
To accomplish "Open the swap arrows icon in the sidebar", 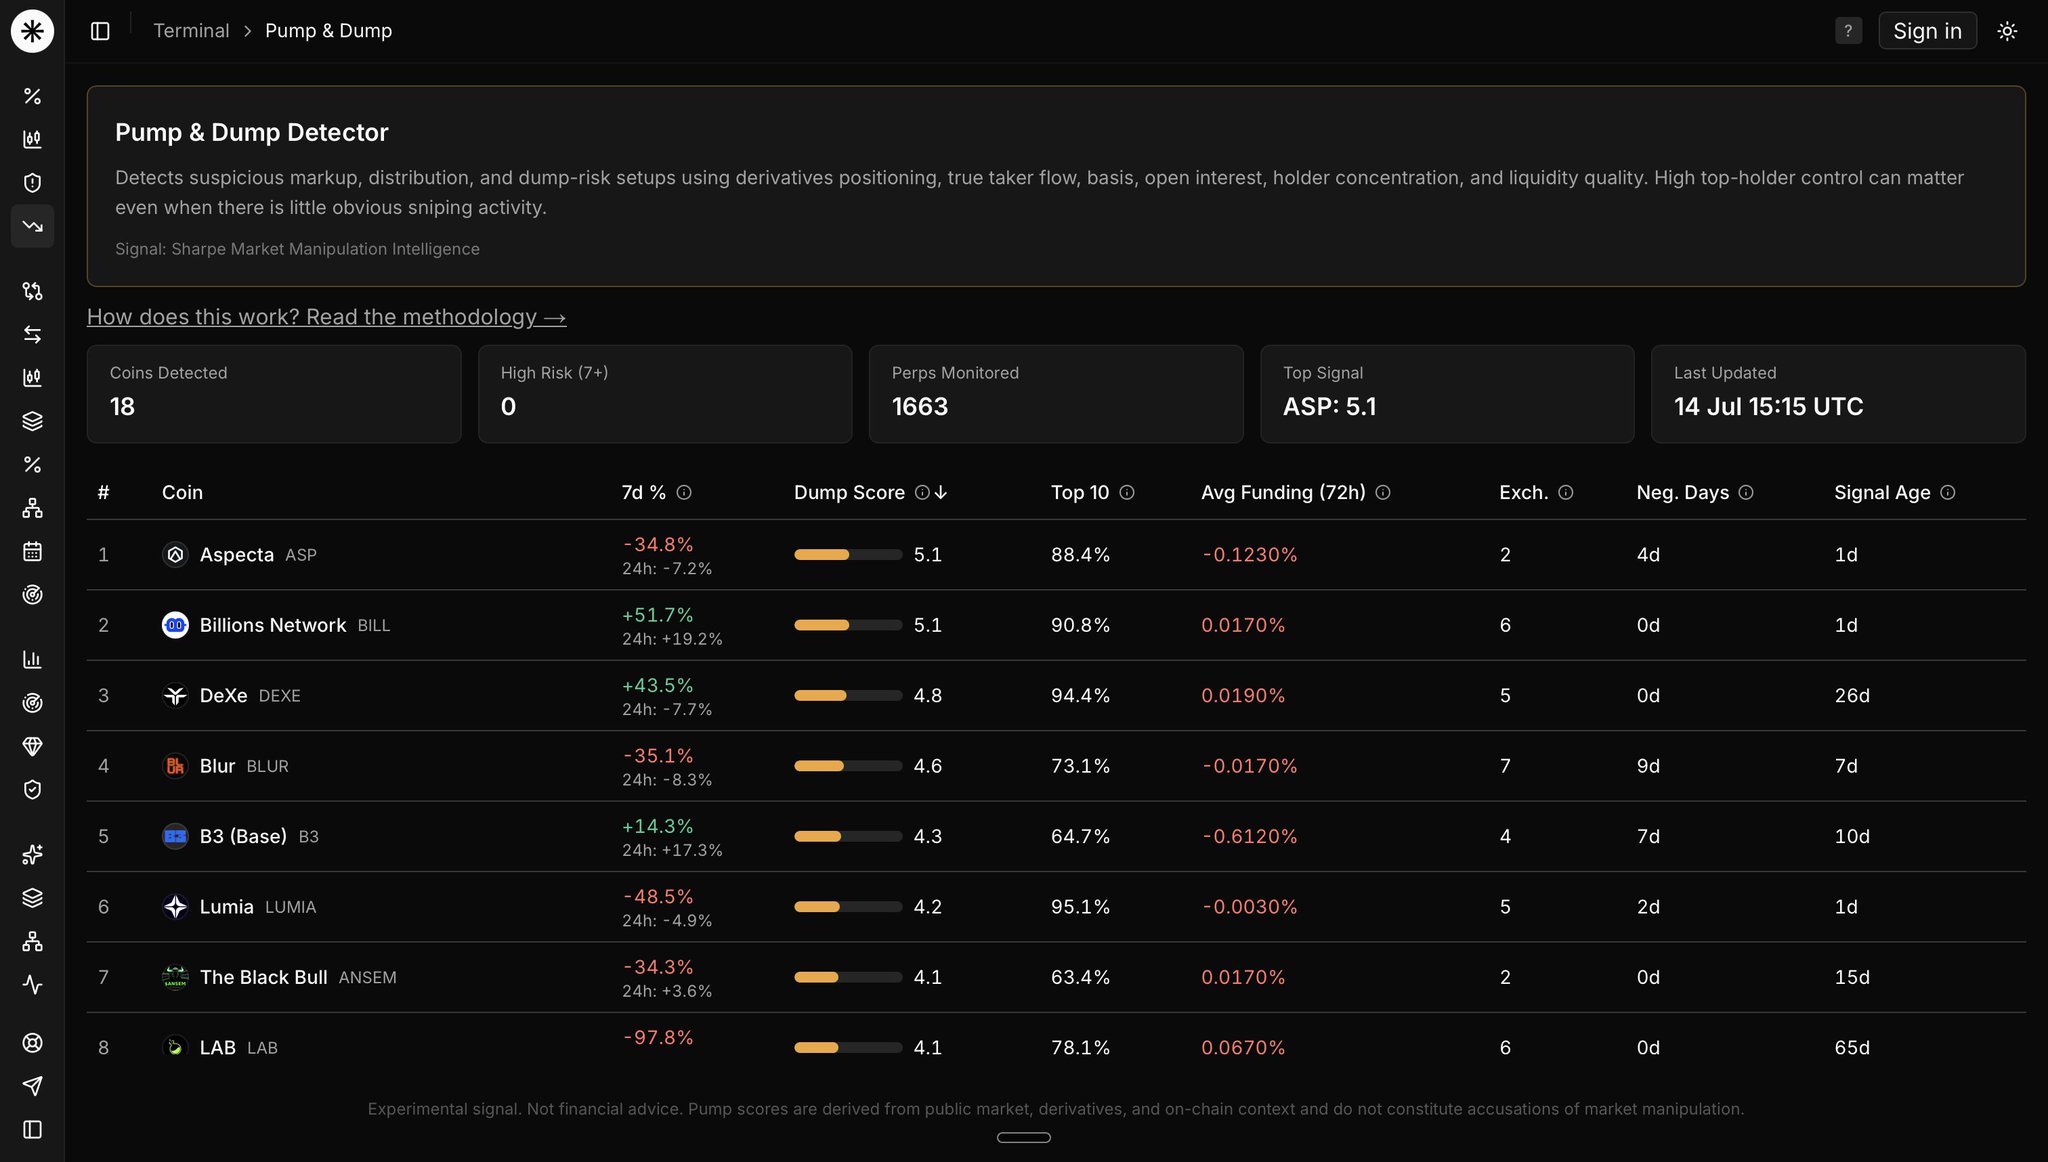I will [32, 334].
